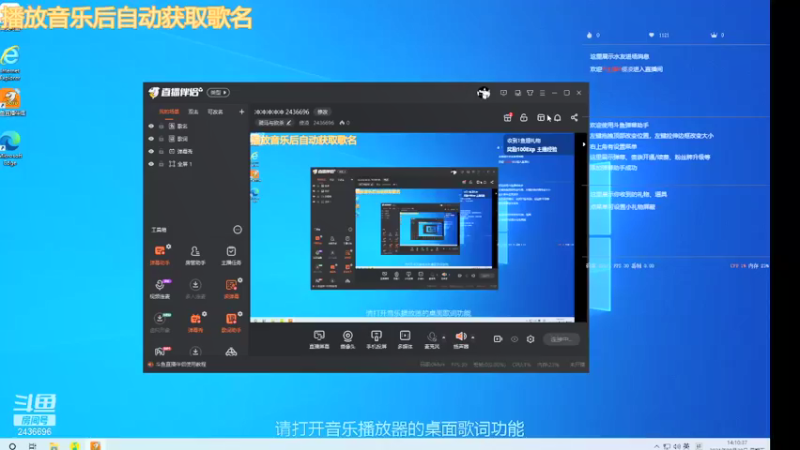Click the lock icon in the room toolbar

(523, 118)
